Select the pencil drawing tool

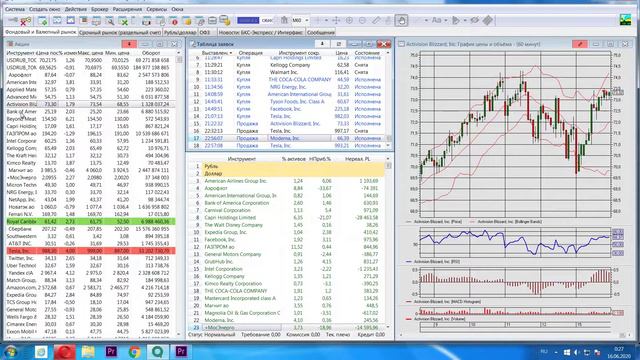(x=376, y=20)
